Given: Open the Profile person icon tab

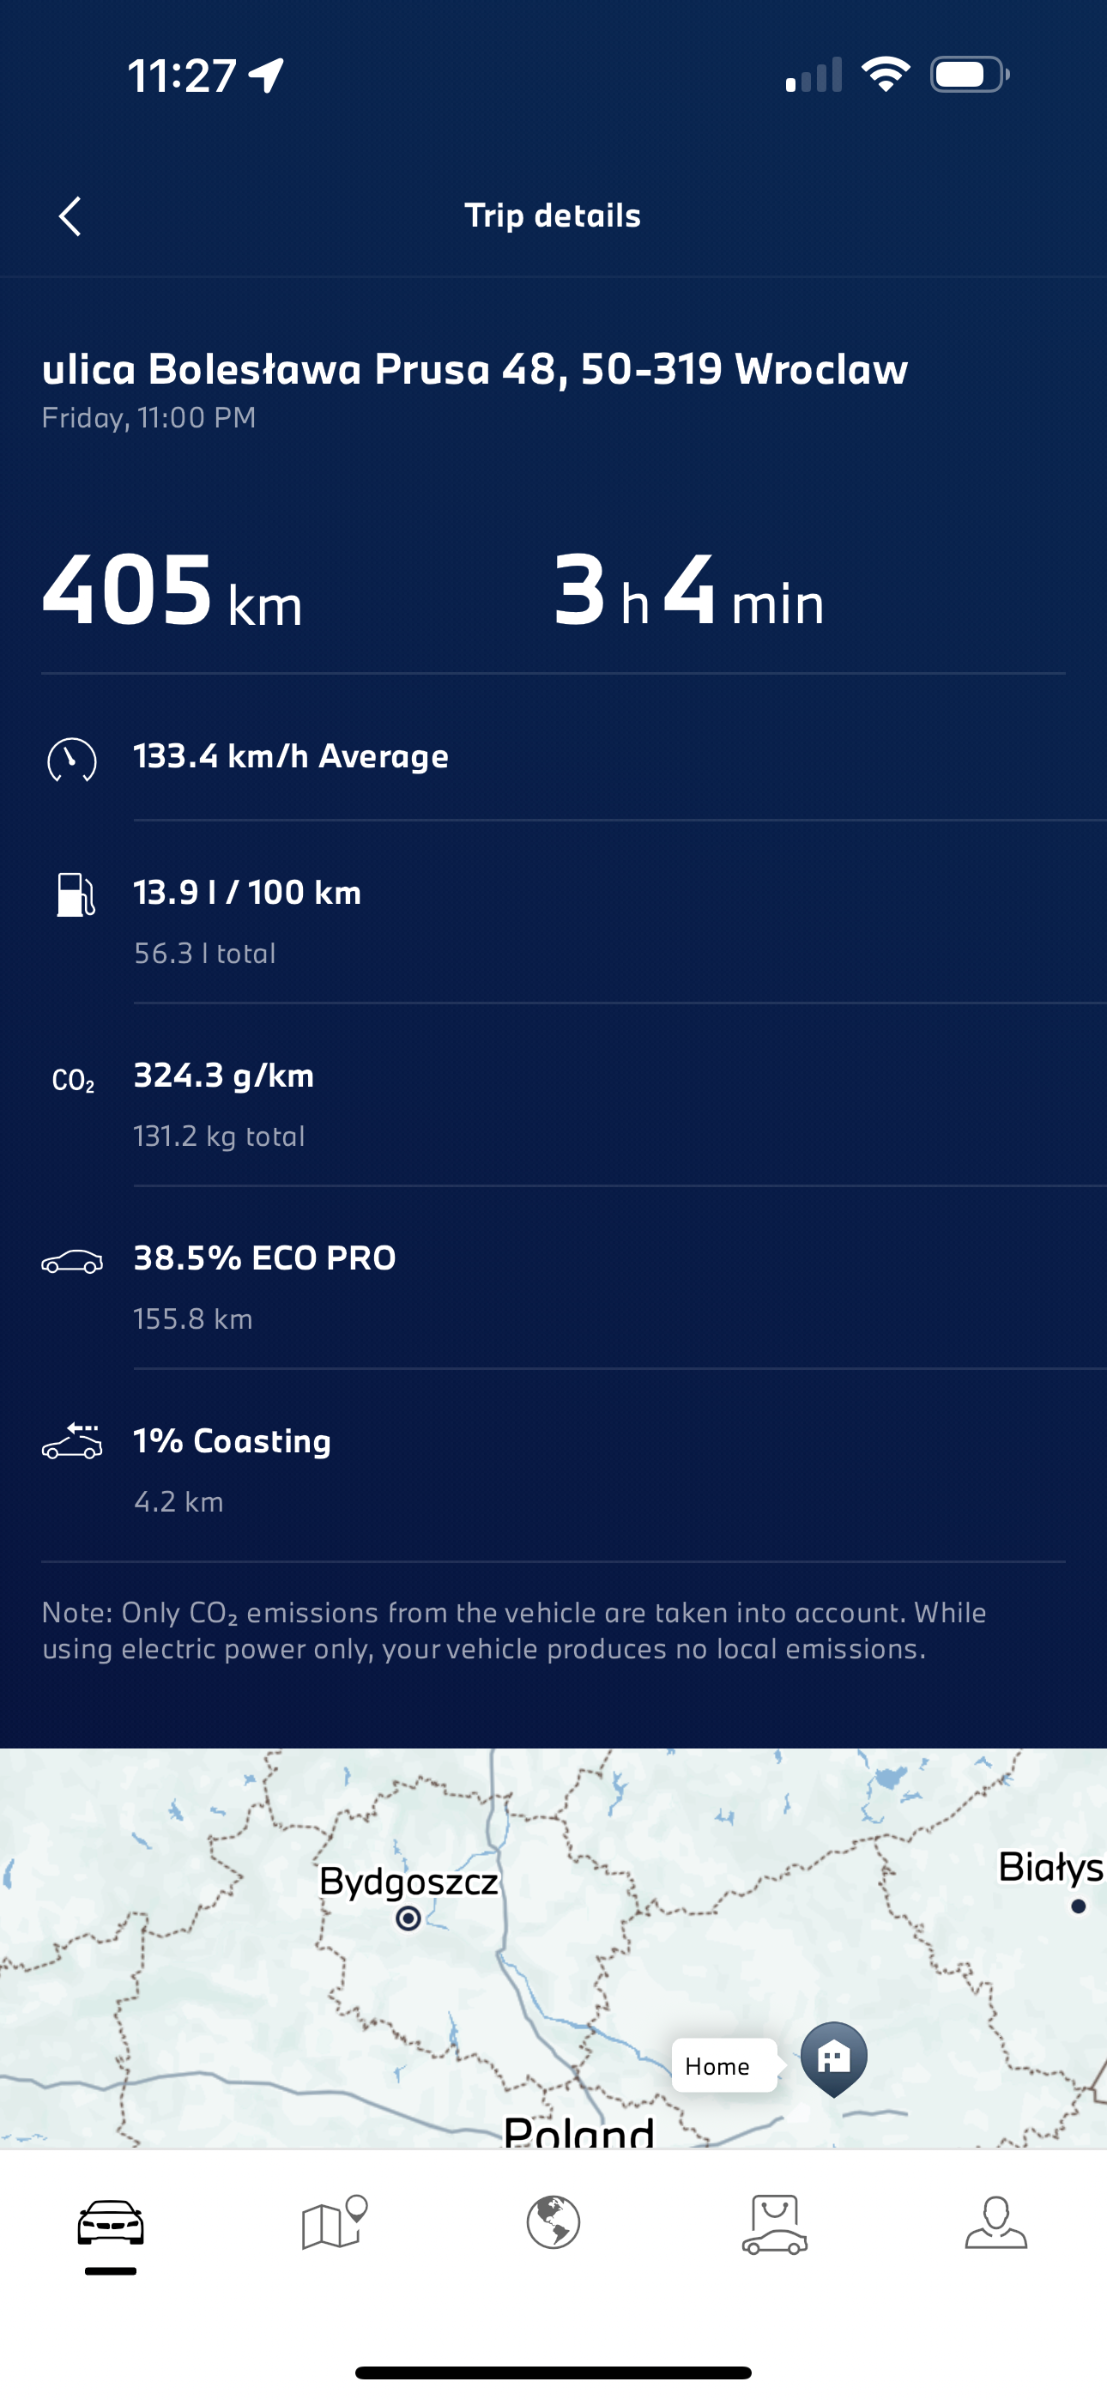Looking at the screenshot, I should coord(996,2222).
